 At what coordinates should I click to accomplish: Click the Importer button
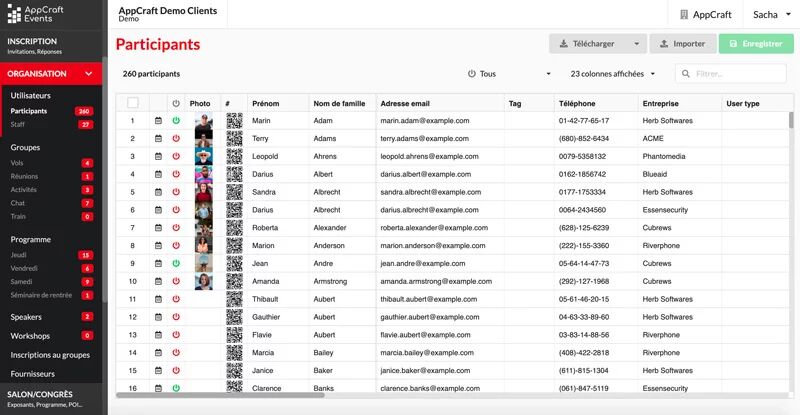pos(682,44)
